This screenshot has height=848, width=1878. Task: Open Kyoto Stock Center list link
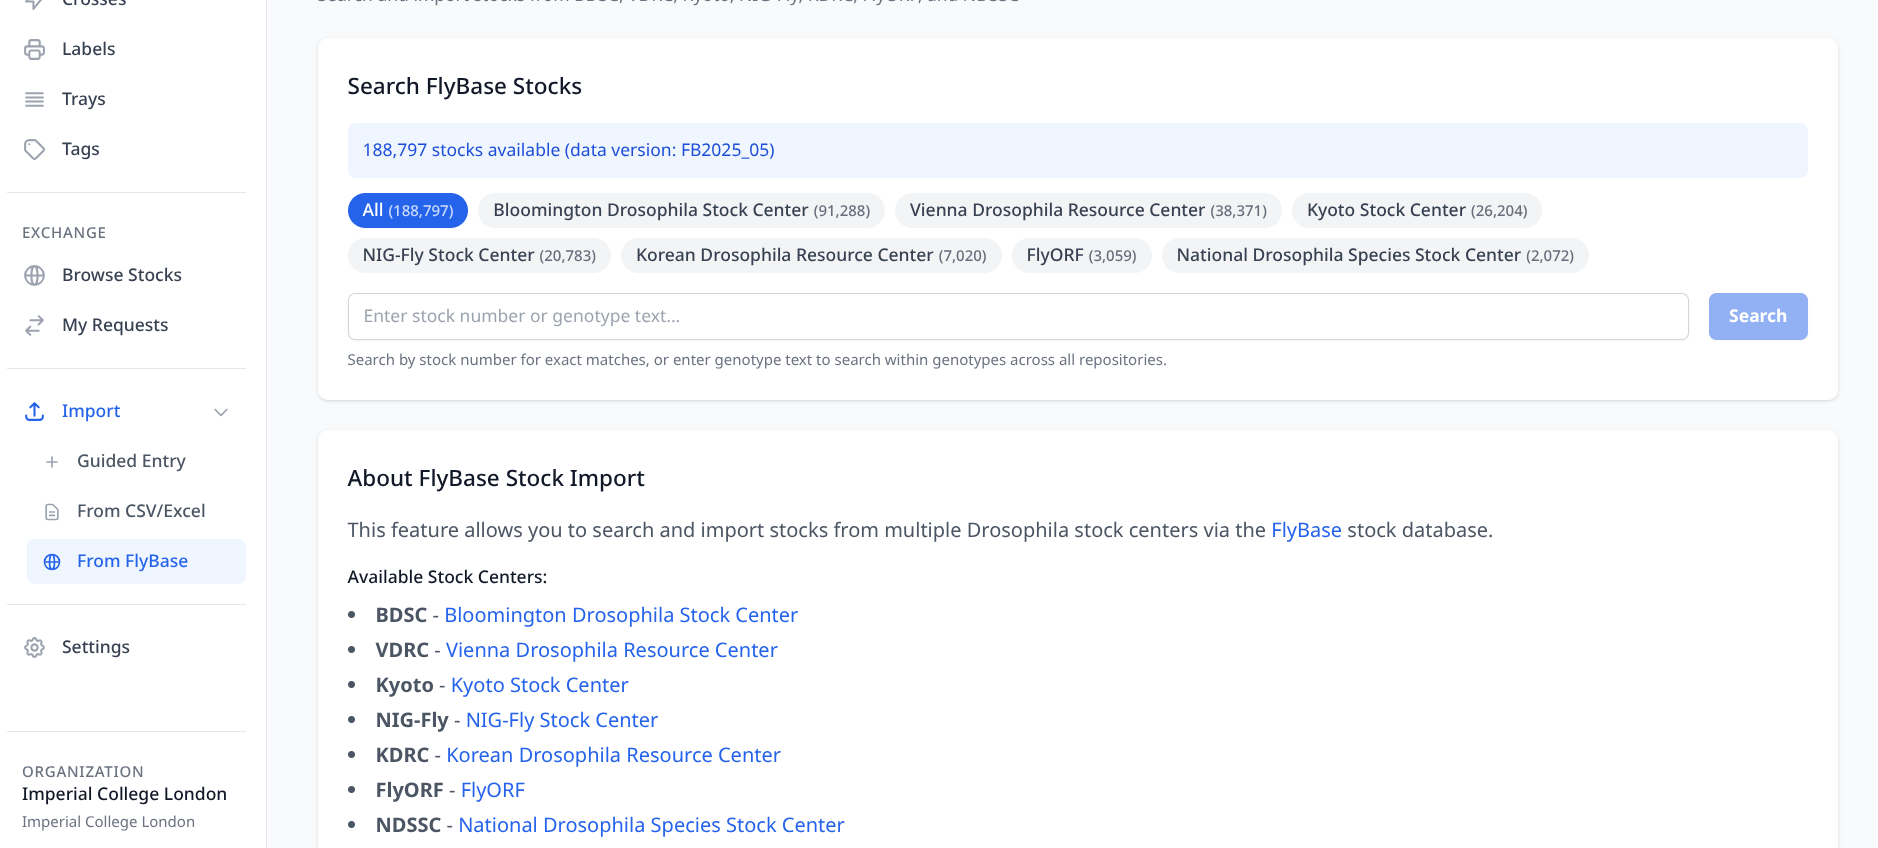point(540,685)
